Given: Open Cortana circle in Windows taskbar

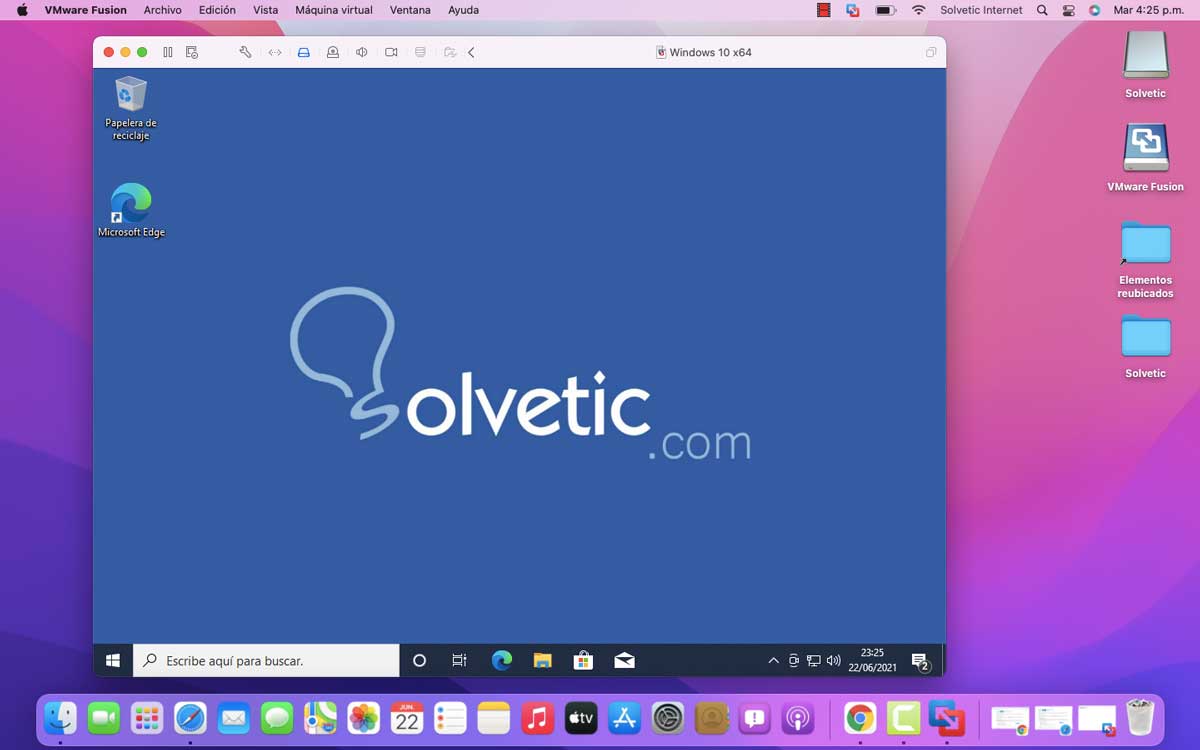Looking at the screenshot, I should [420, 660].
